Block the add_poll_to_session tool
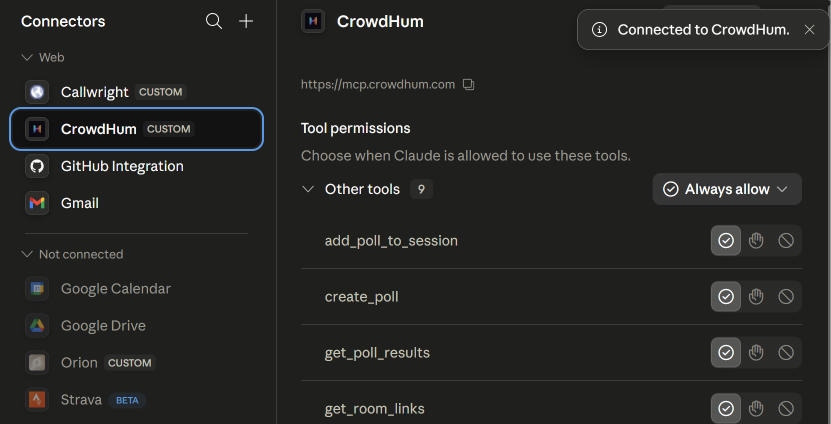831x424 pixels. pos(786,241)
